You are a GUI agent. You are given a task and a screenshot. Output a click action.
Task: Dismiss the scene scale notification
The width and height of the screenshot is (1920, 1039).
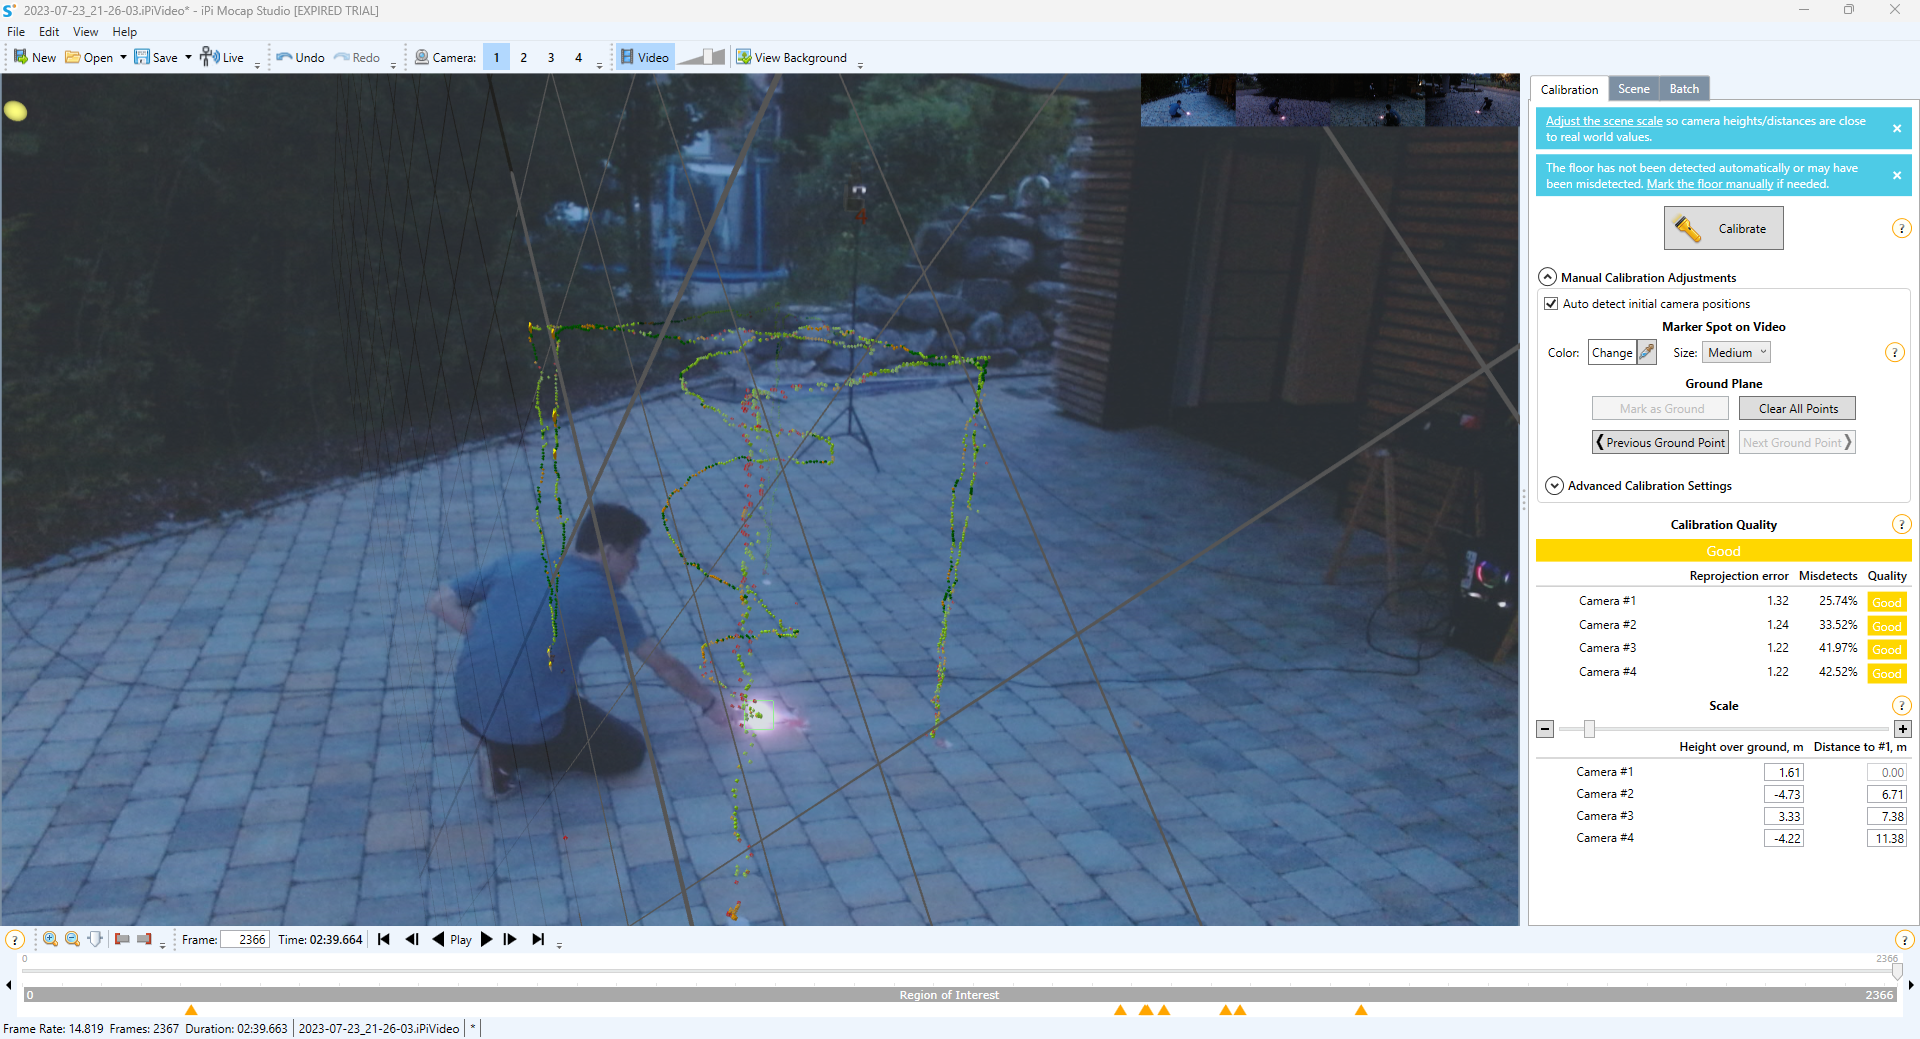pos(1896,129)
